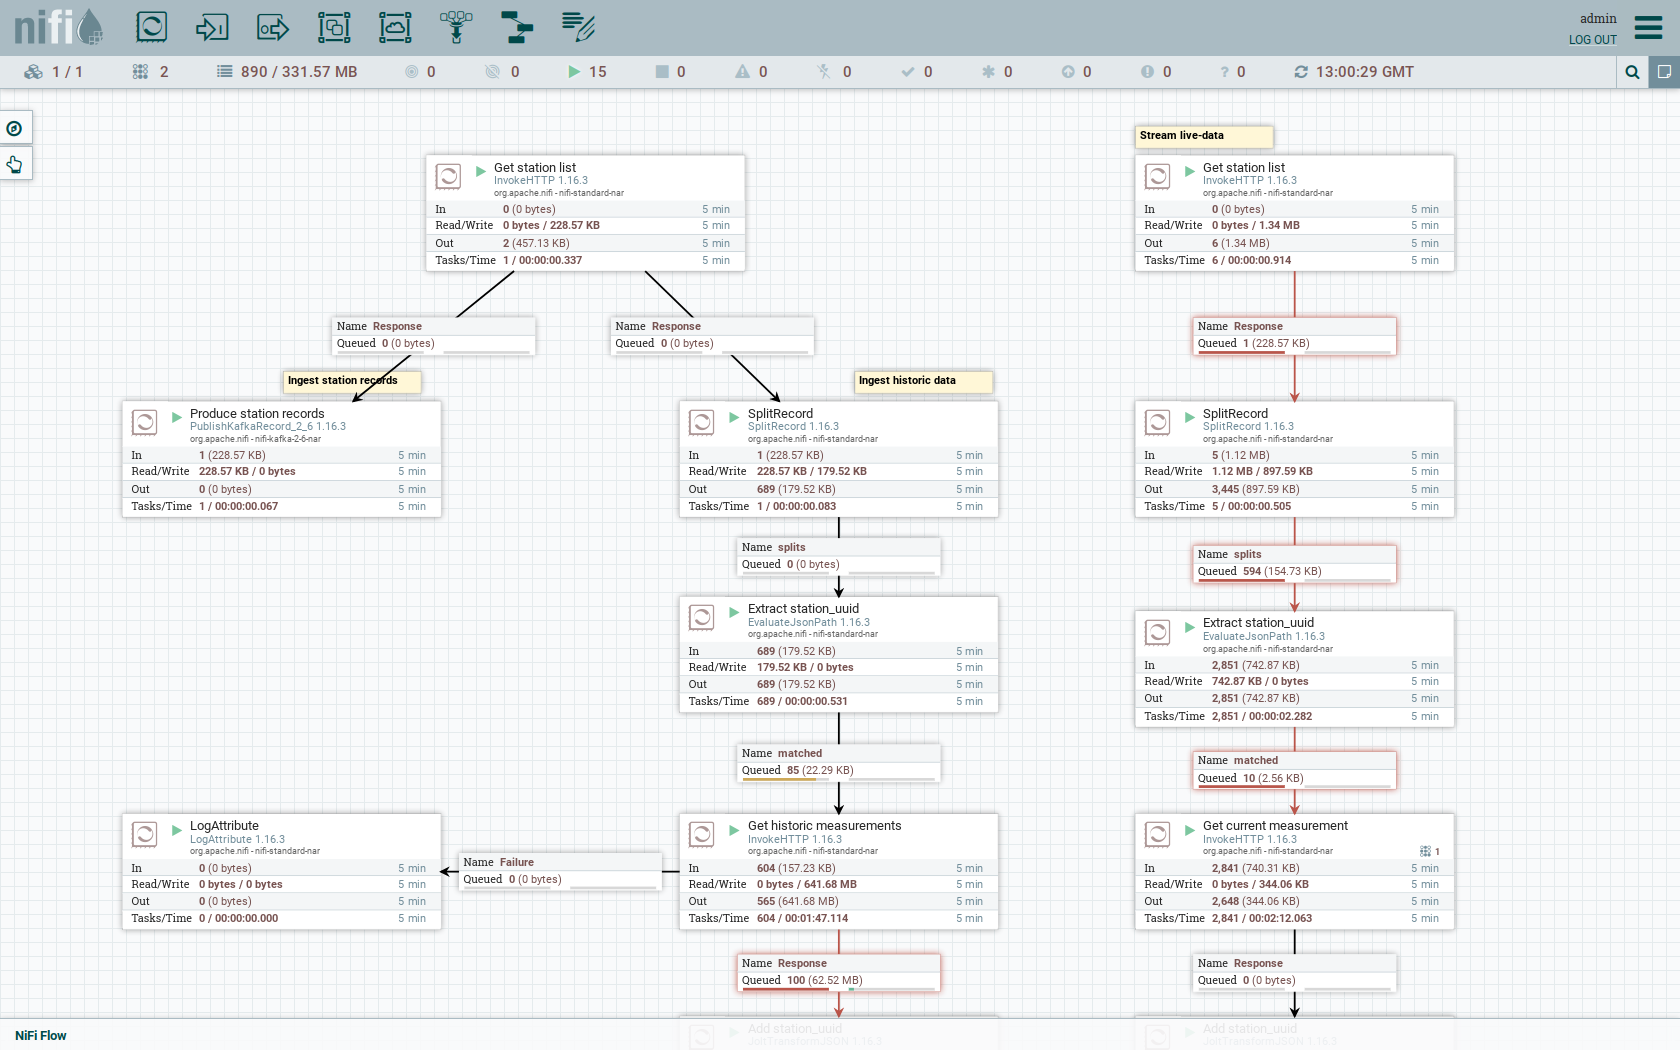Image resolution: width=1680 pixels, height=1050 pixels.
Task: Click the Input Port toolbar icon
Action: coord(212,27)
